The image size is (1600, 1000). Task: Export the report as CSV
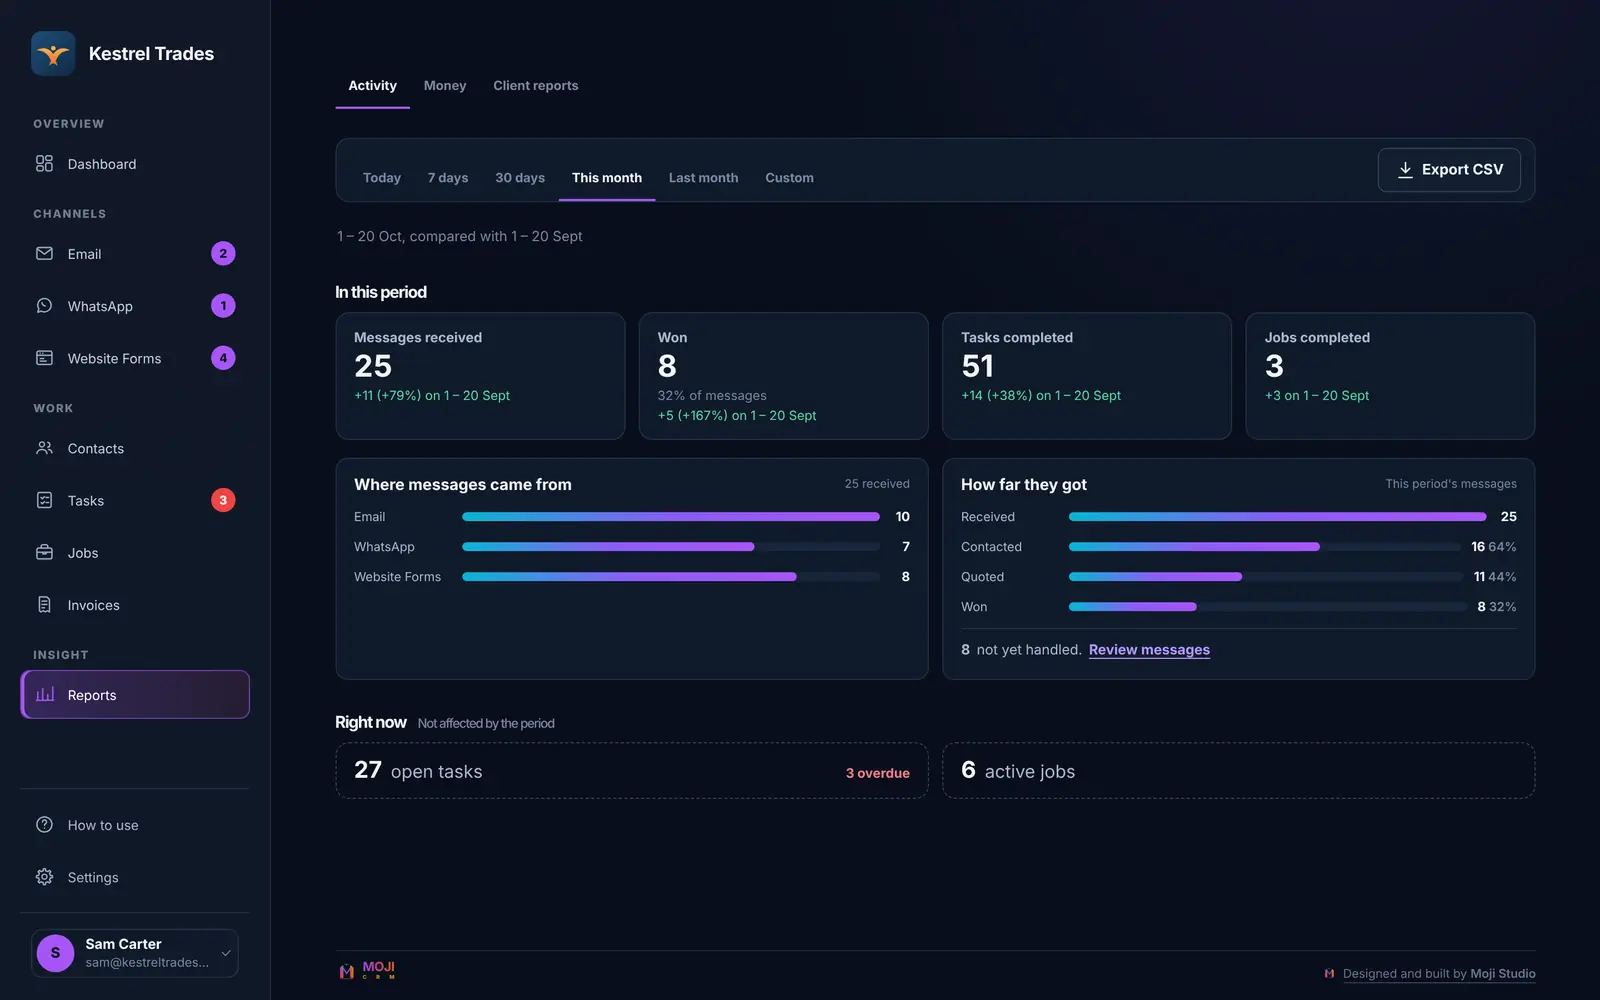pyautogui.click(x=1449, y=170)
